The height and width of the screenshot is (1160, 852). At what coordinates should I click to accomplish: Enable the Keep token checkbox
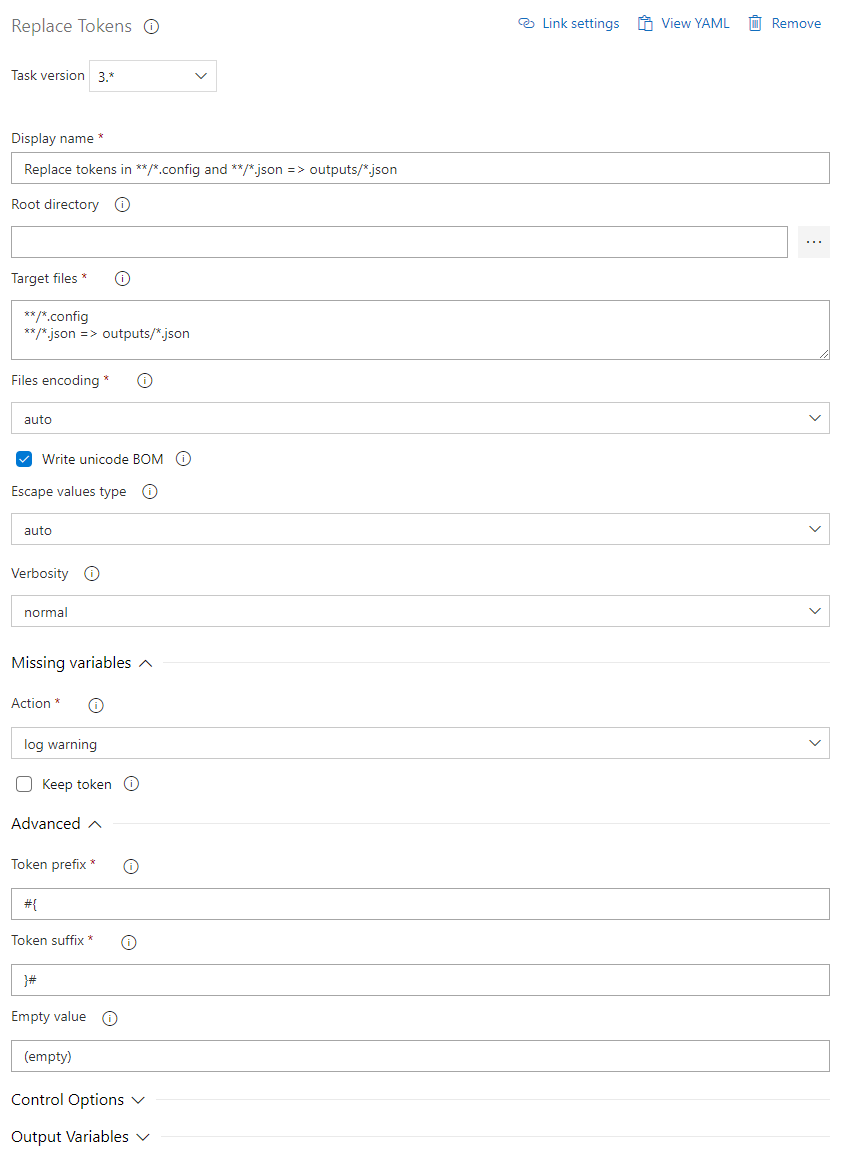pyautogui.click(x=24, y=784)
